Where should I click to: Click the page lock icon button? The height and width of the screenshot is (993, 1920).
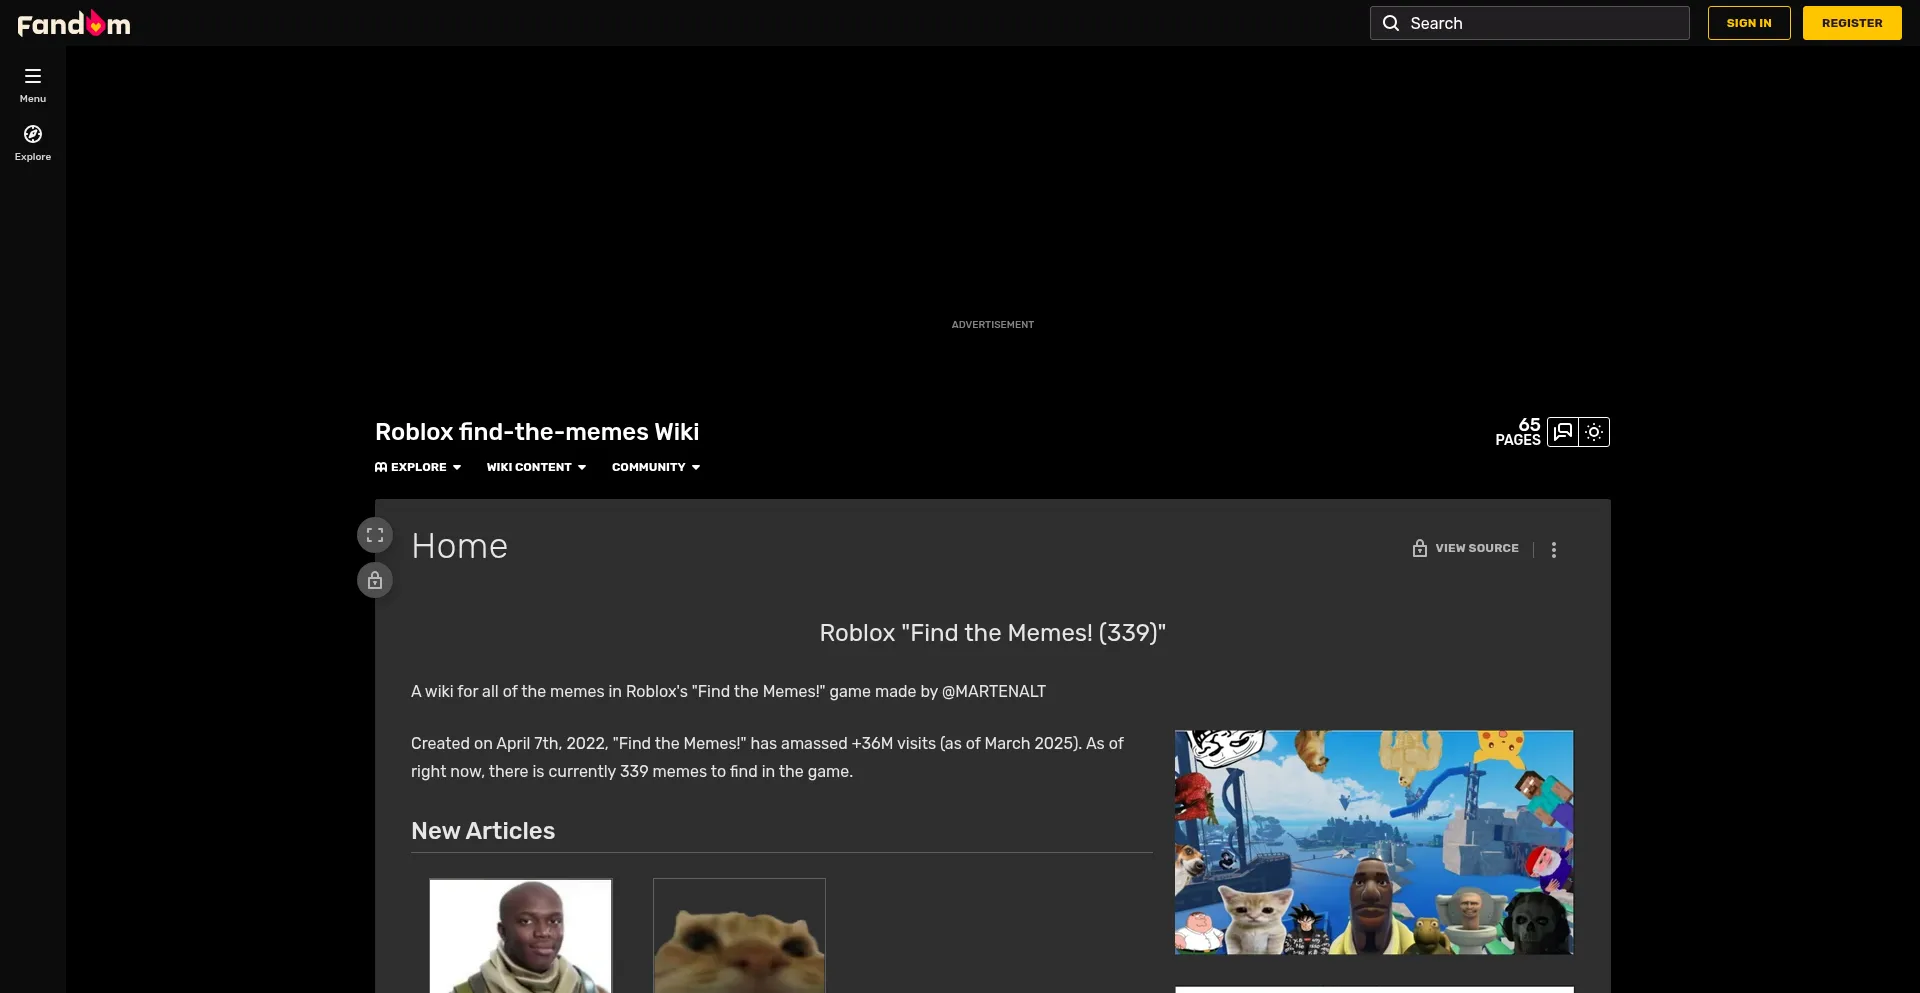coord(375,580)
